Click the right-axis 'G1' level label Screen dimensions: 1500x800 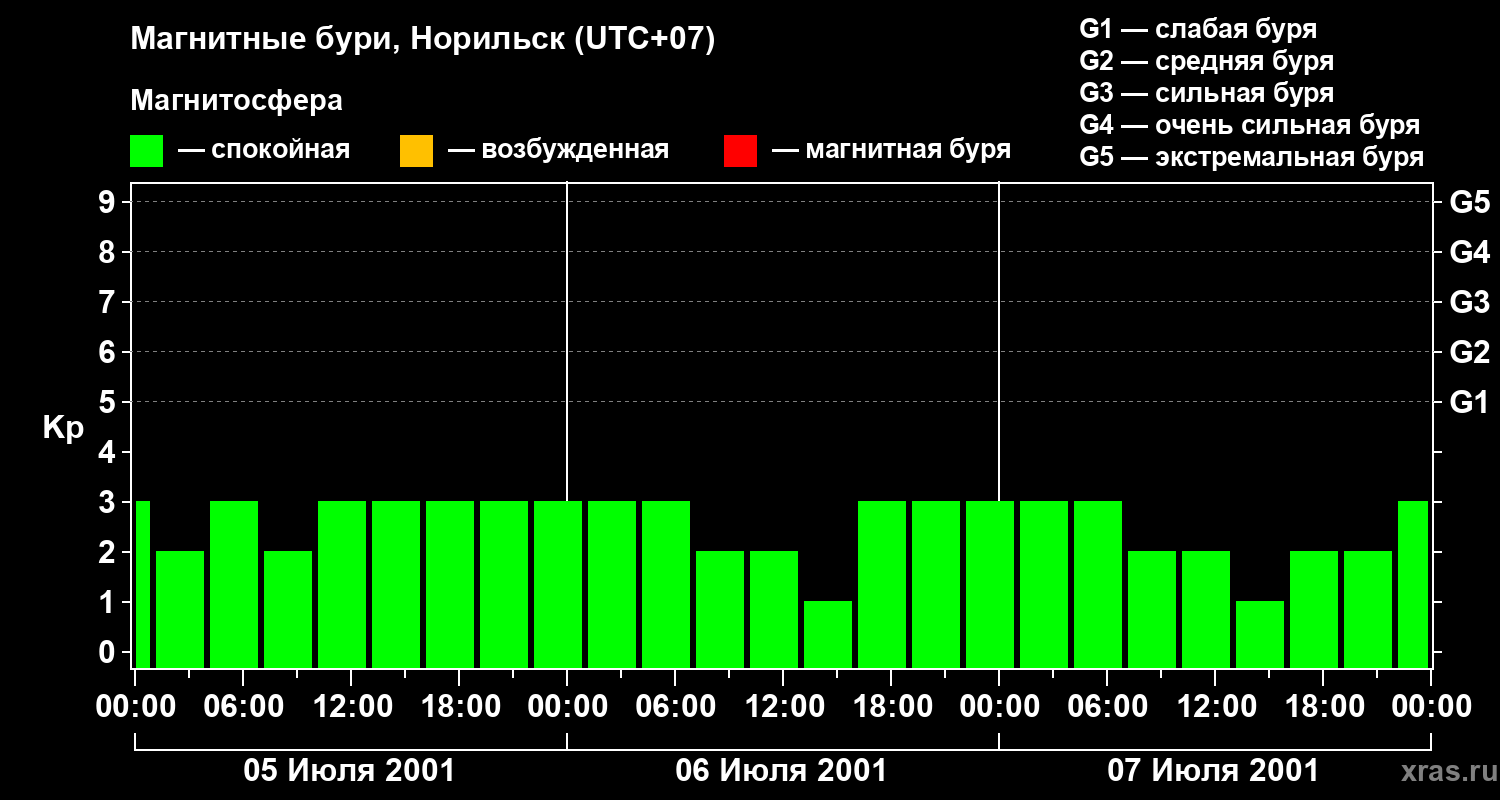click(1470, 402)
